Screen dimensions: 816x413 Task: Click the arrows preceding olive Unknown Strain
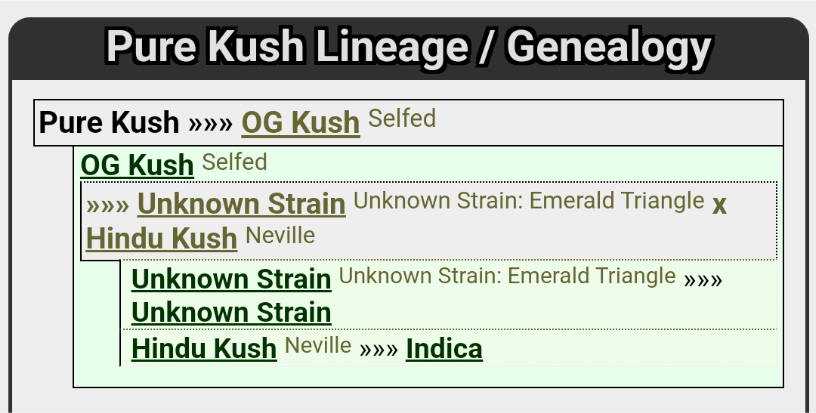coord(108,205)
